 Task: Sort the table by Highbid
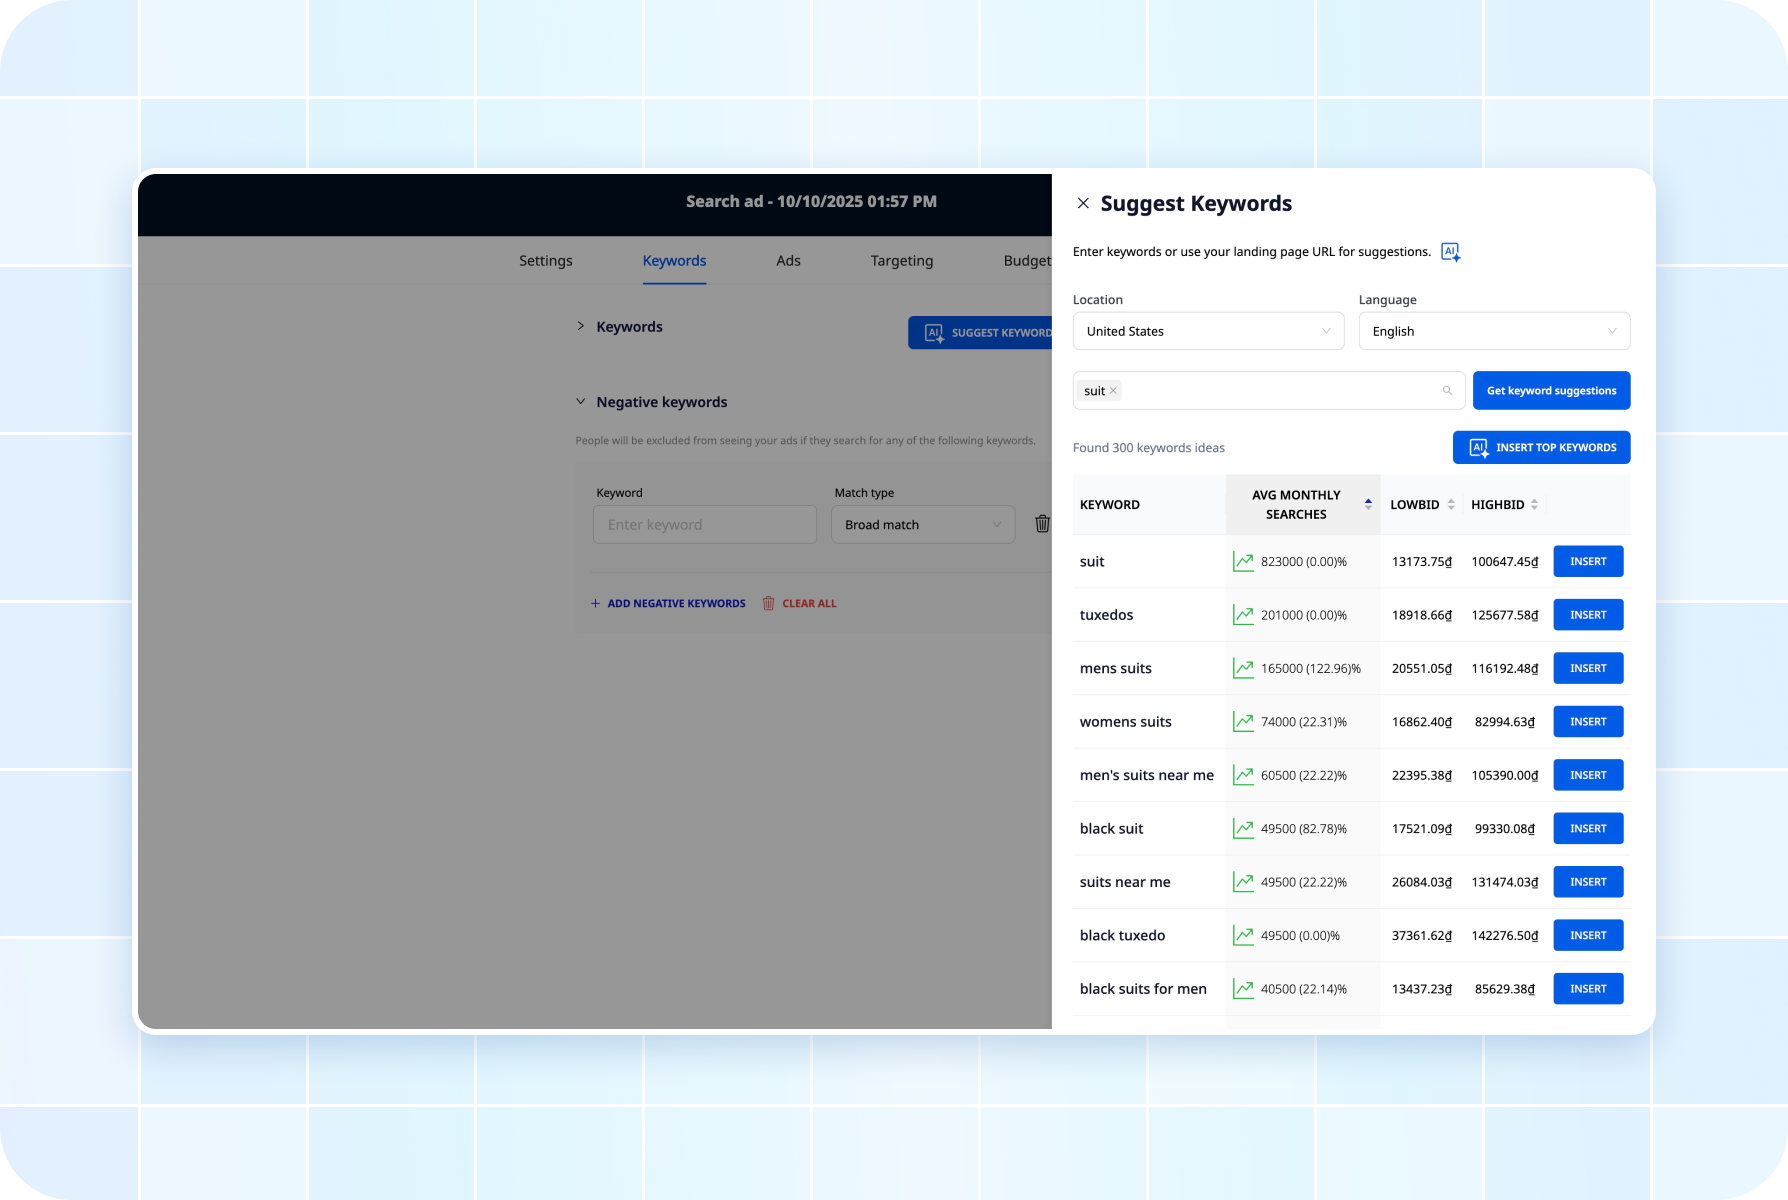click(1534, 505)
